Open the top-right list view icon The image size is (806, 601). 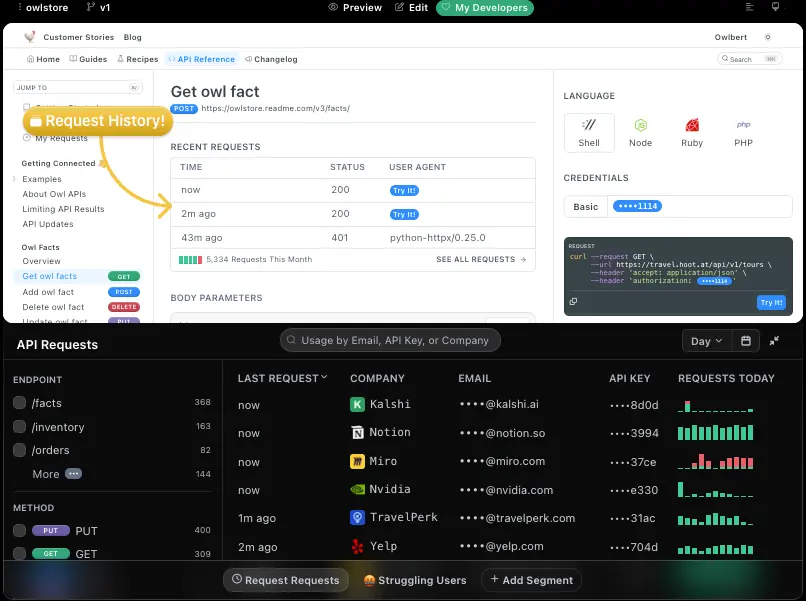pyautogui.click(x=749, y=7)
